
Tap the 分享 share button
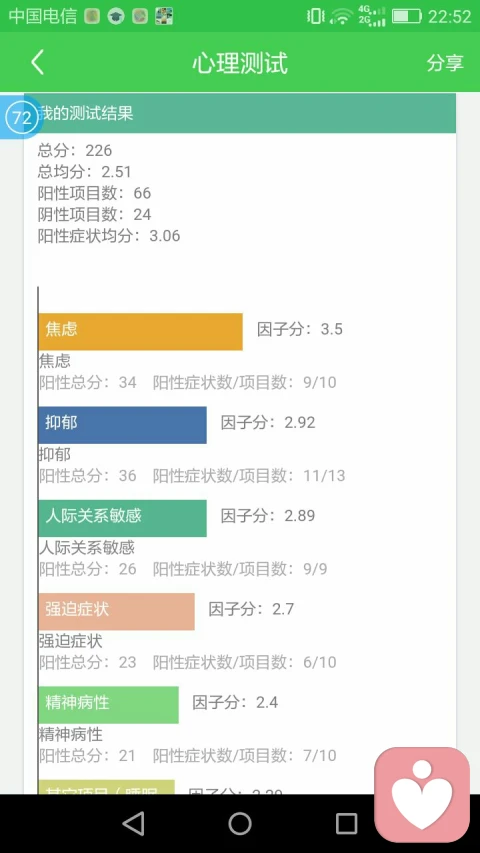click(445, 63)
